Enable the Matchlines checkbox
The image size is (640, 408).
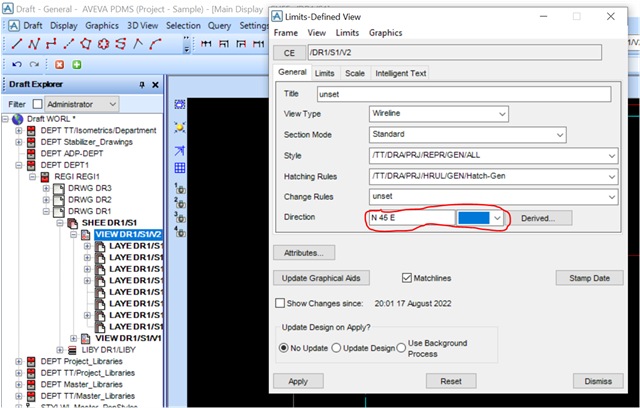(x=407, y=278)
